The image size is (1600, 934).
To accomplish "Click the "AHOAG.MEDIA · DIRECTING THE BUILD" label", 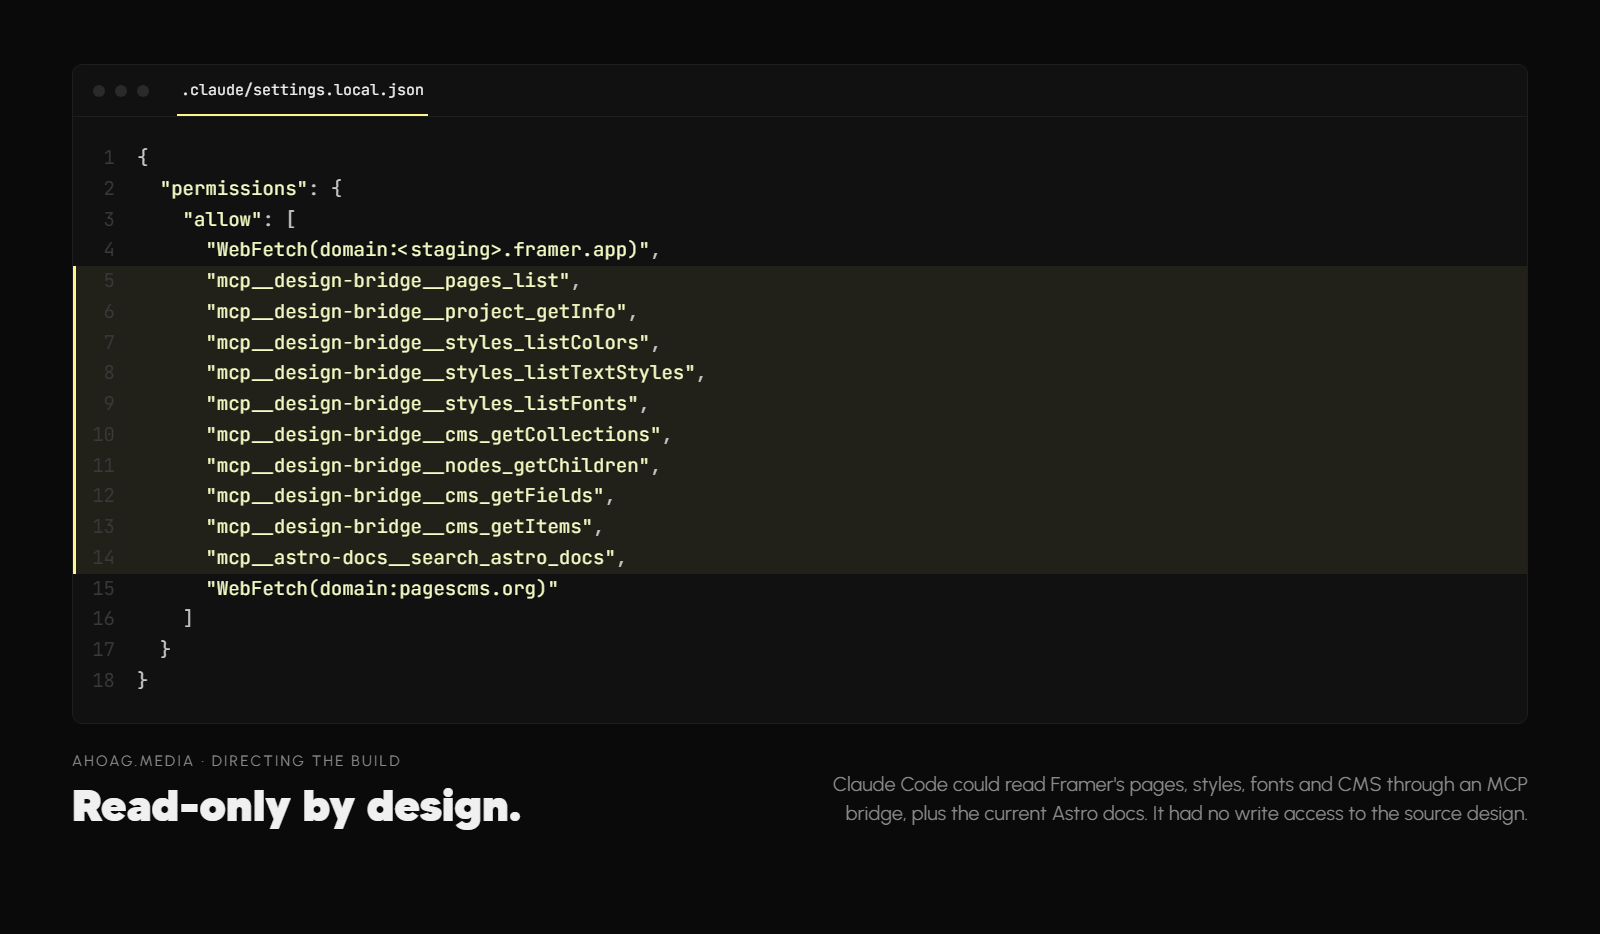I will [x=236, y=761].
